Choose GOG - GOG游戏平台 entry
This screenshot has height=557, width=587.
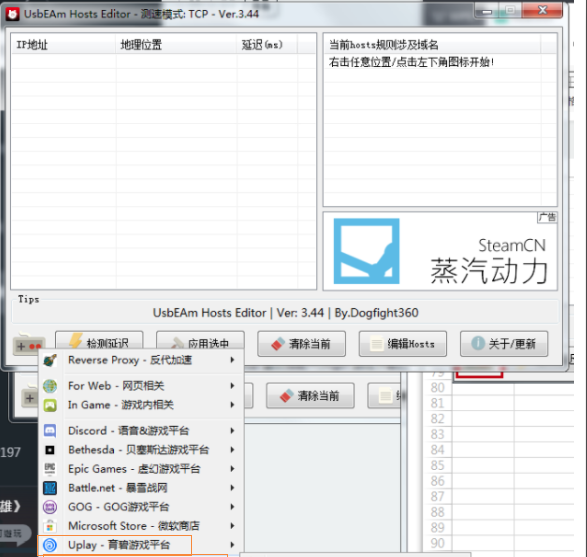(141, 507)
